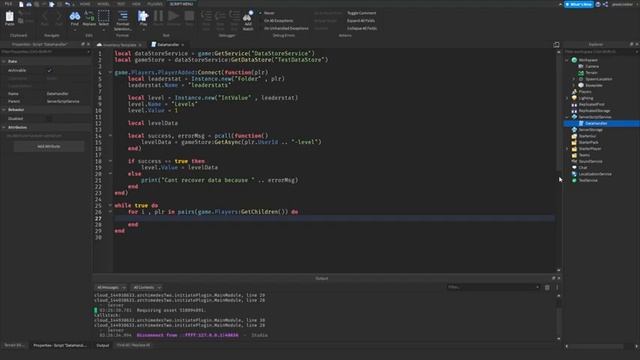The image size is (640, 360).
Task: Switch to the HOME ribbon tab
Action: pos(85,4)
